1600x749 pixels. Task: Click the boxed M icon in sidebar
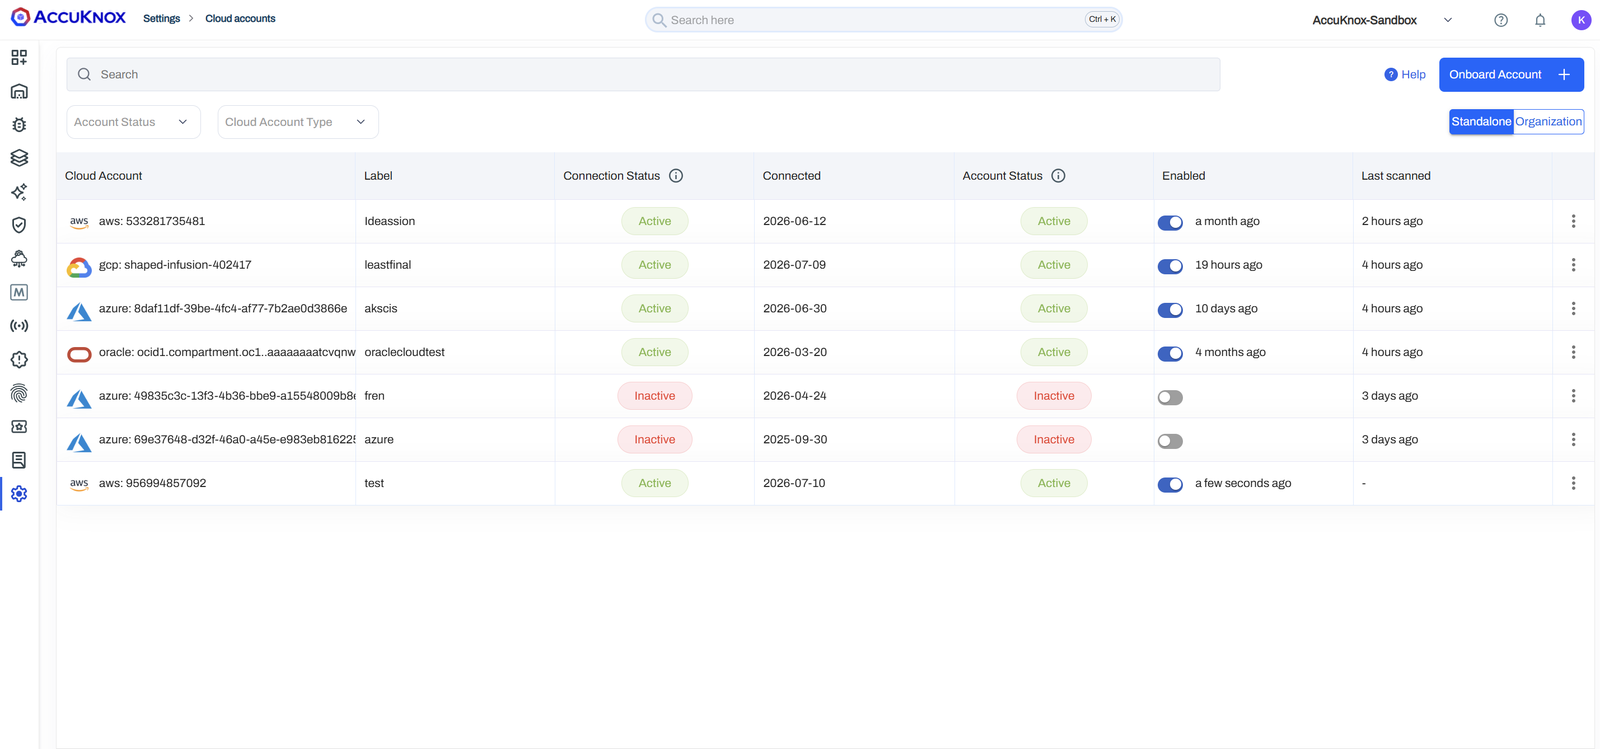[19, 292]
